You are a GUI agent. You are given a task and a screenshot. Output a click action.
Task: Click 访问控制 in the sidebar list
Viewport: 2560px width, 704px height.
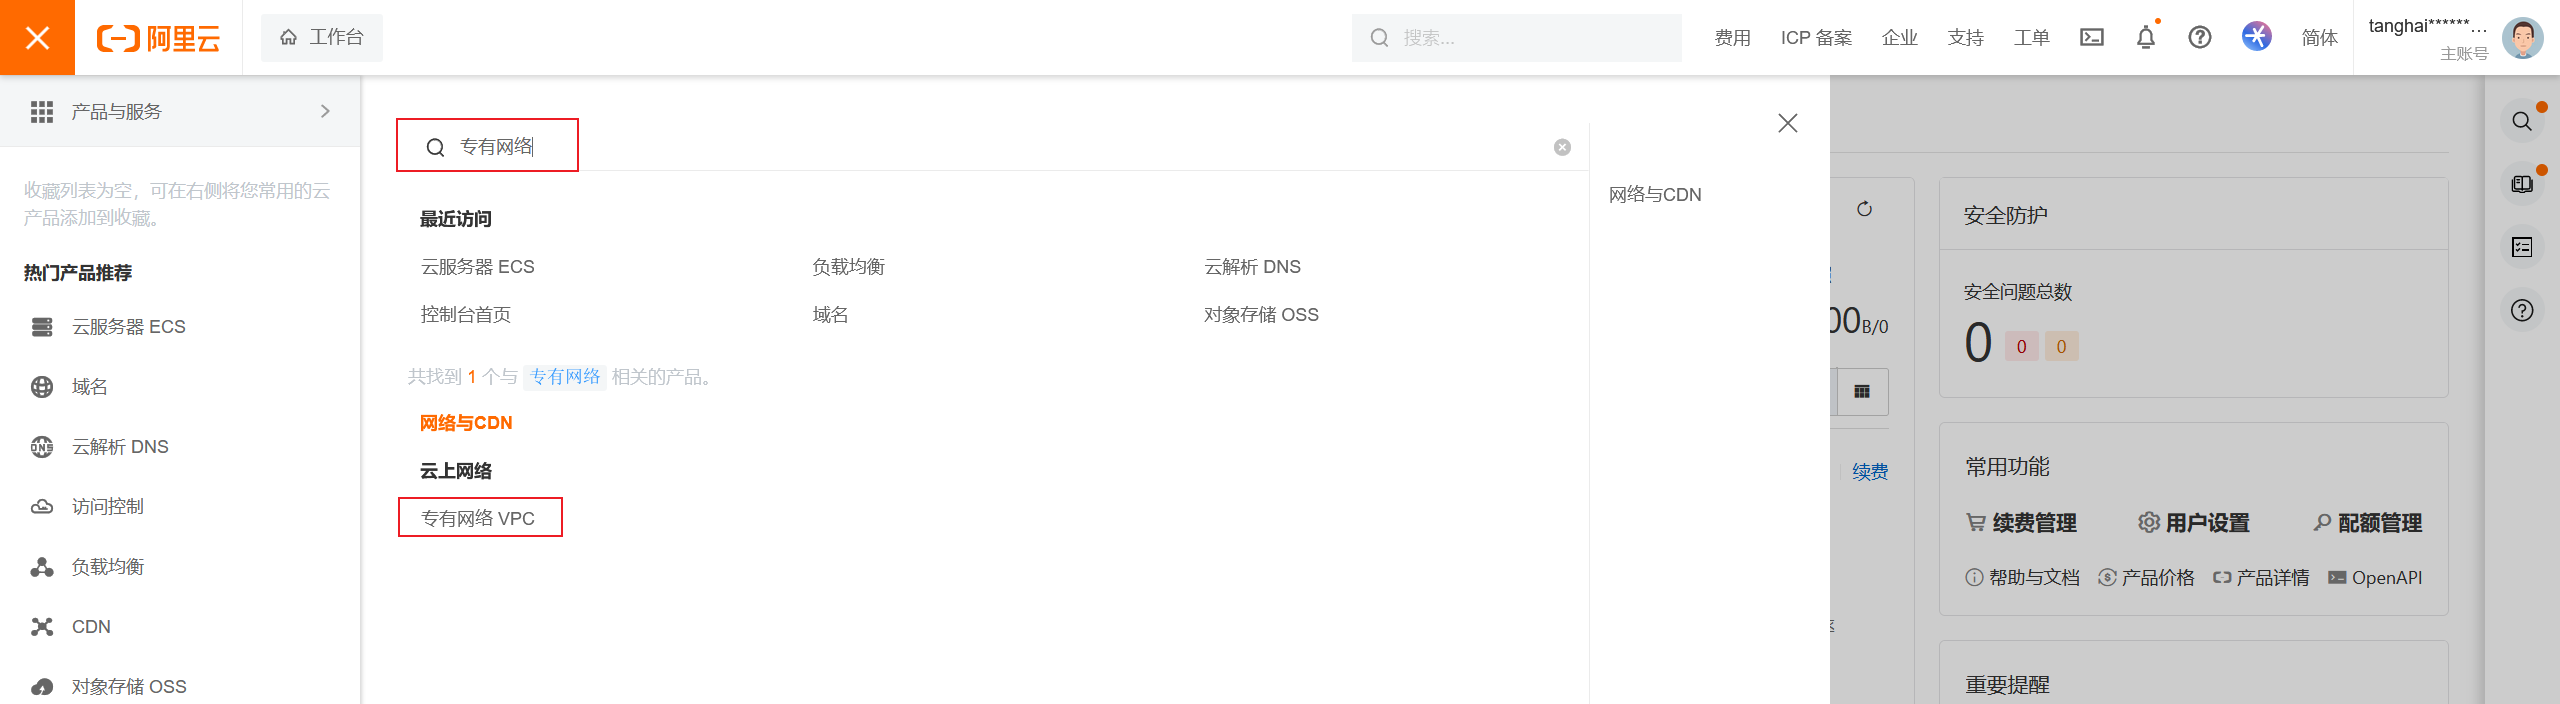[107, 507]
